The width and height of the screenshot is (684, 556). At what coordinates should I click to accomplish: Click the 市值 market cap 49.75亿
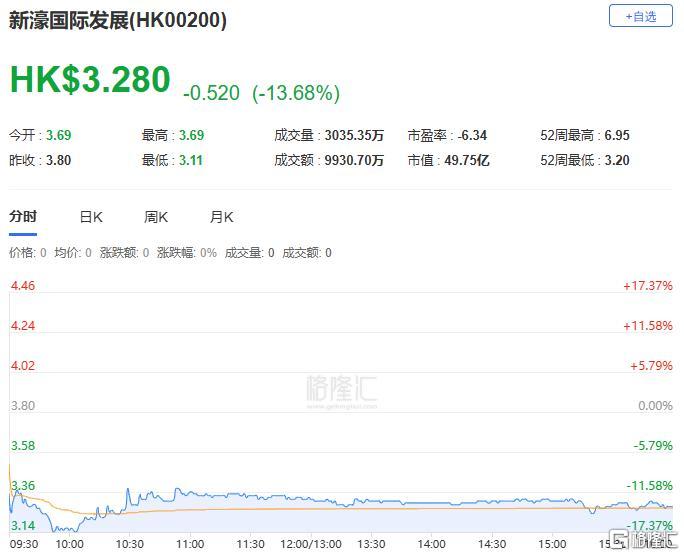tap(467, 160)
